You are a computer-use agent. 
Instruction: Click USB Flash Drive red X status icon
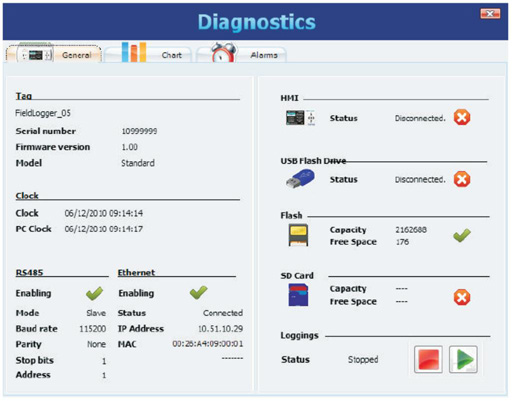pos(462,179)
